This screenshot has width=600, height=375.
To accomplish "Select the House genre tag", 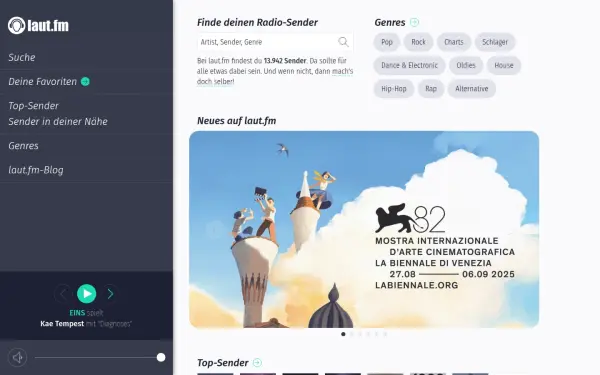I will tap(504, 65).
